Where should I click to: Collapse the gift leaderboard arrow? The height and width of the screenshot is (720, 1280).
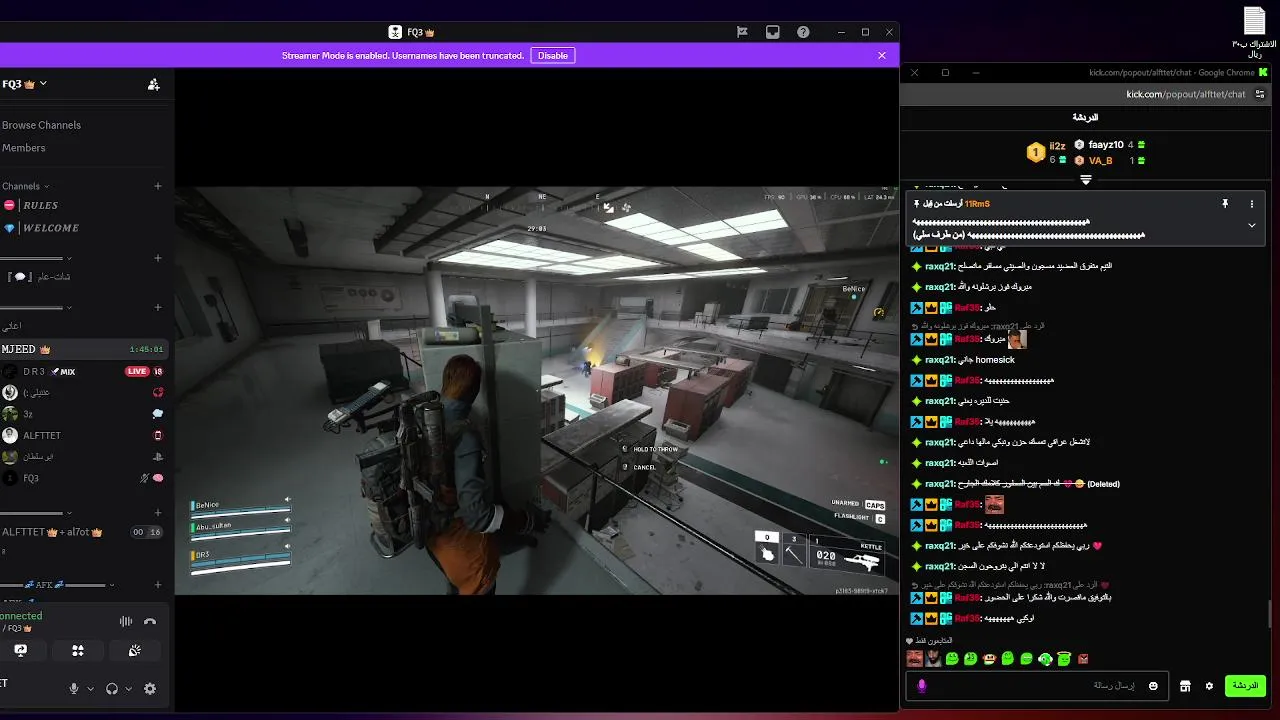1085,180
